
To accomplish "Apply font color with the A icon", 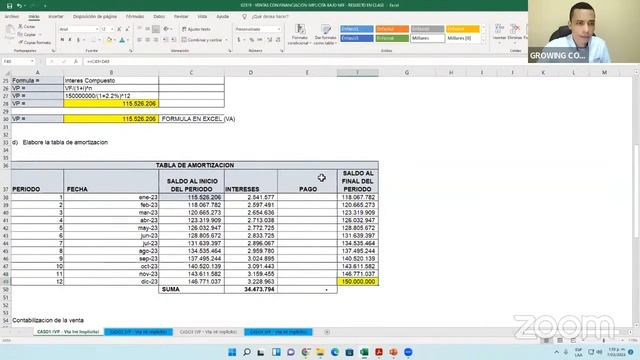I will [x=122, y=40].
